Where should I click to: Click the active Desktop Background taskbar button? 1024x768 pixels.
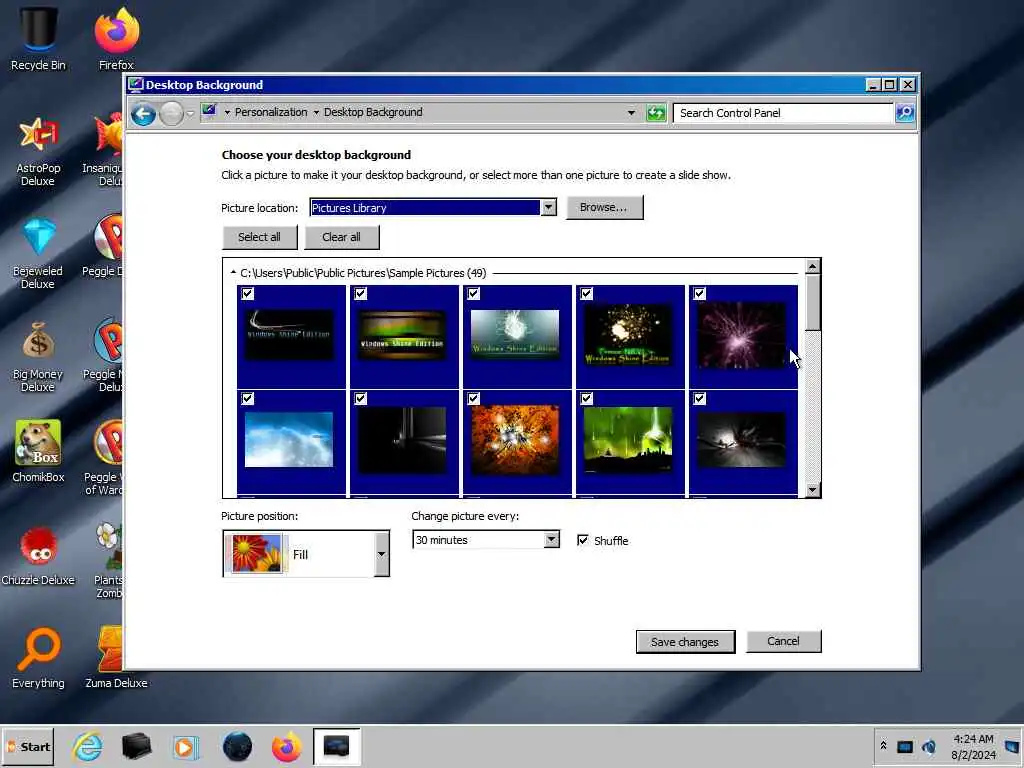coord(336,746)
